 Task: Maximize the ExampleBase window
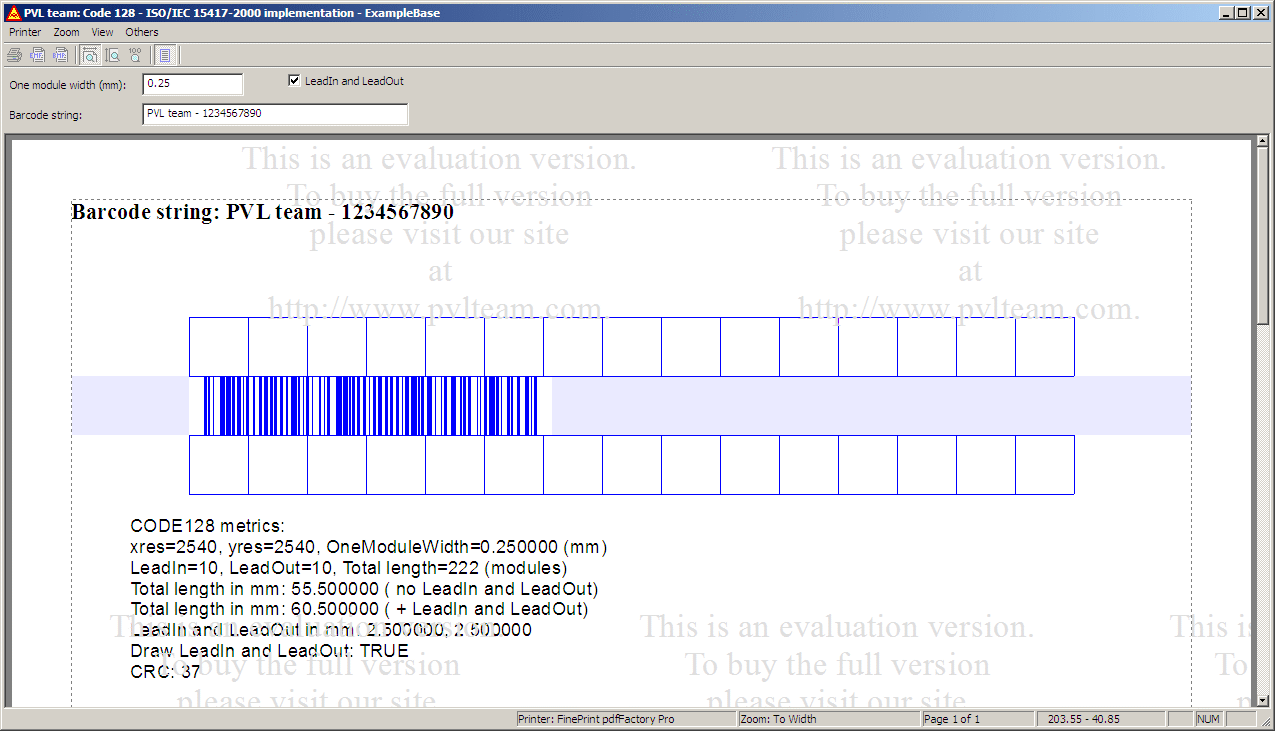click(x=1243, y=13)
